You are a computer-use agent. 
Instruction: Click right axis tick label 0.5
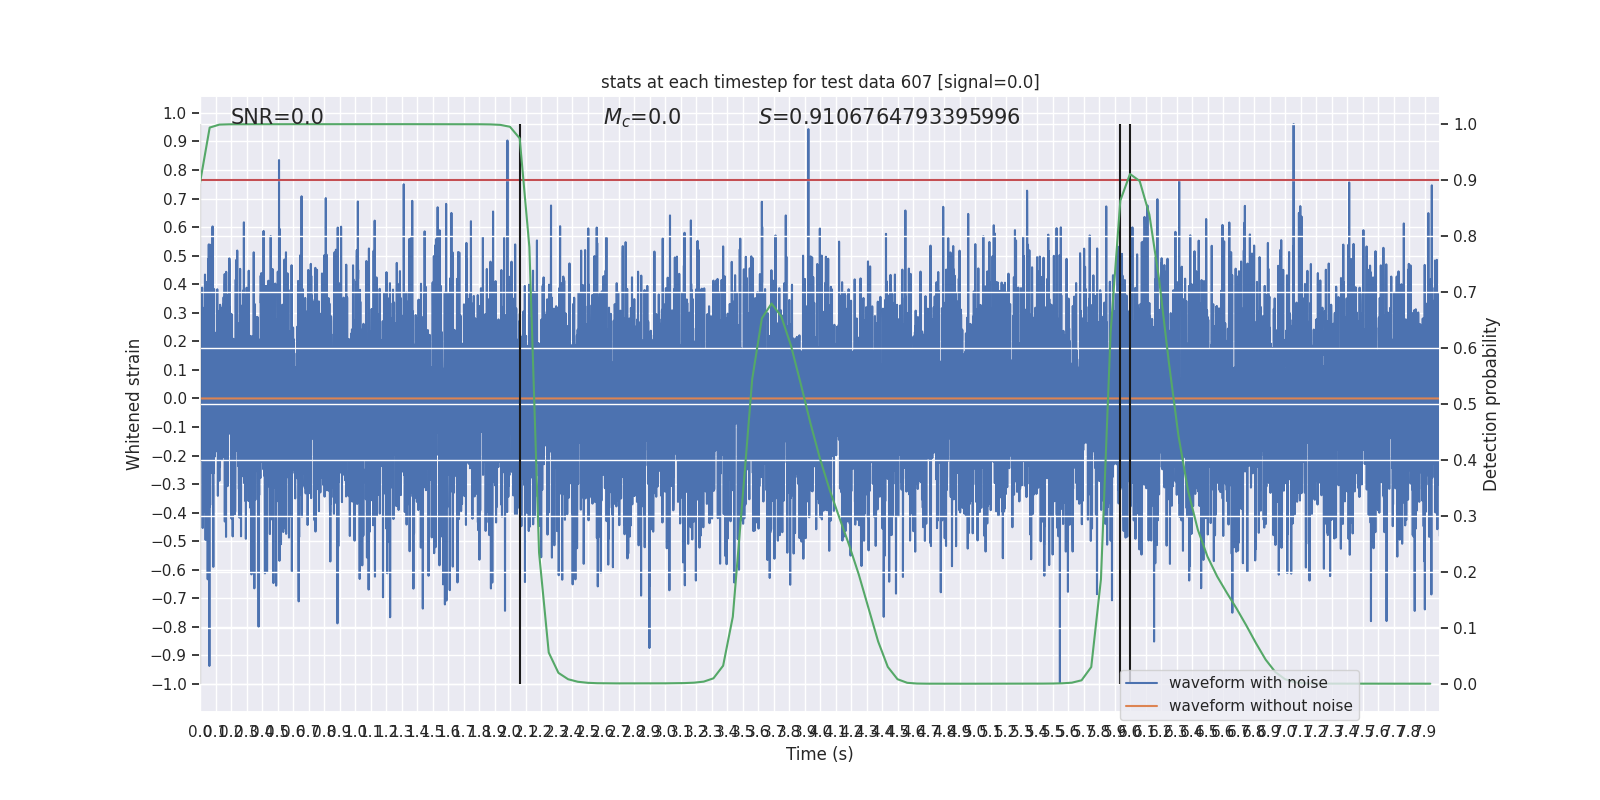pos(1465,405)
